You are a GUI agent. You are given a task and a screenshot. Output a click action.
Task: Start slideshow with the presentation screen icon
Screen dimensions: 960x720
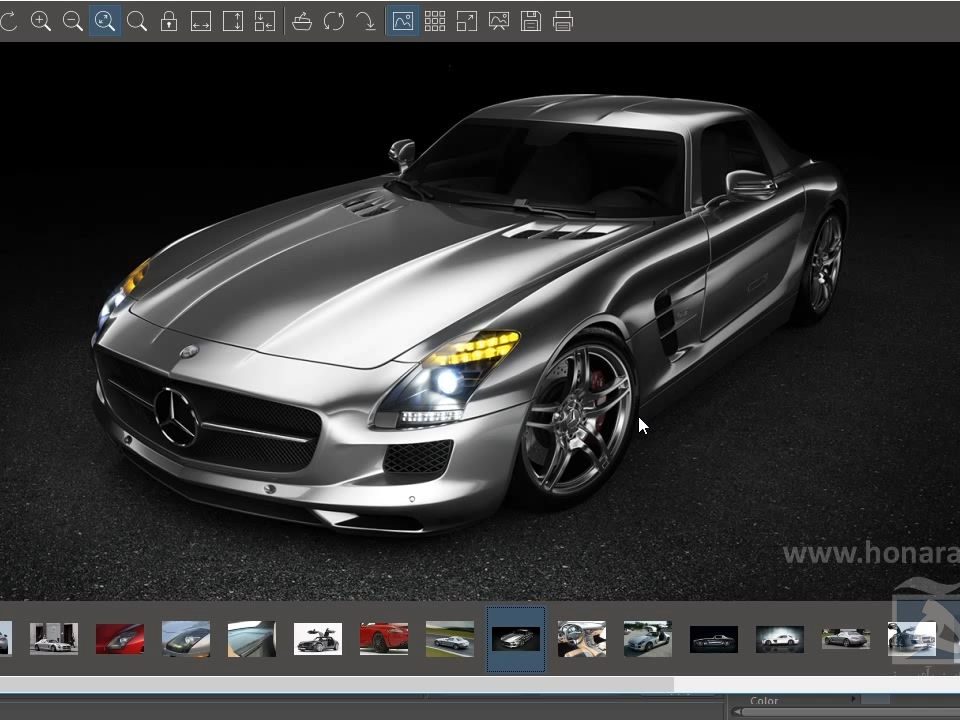499,21
